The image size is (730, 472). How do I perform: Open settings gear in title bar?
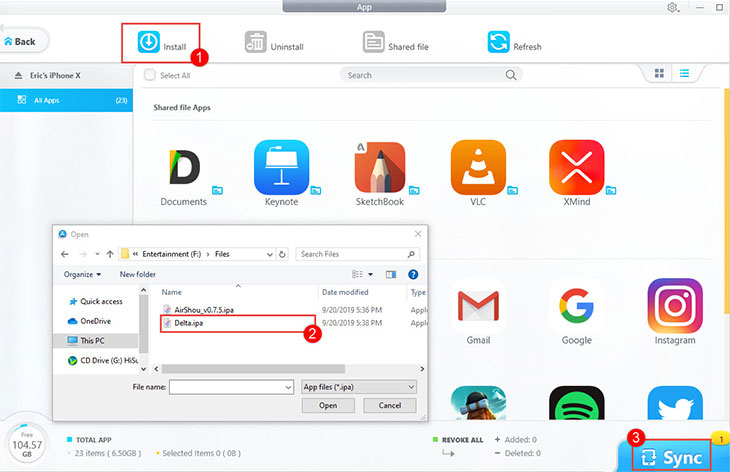click(x=672, y=7)
